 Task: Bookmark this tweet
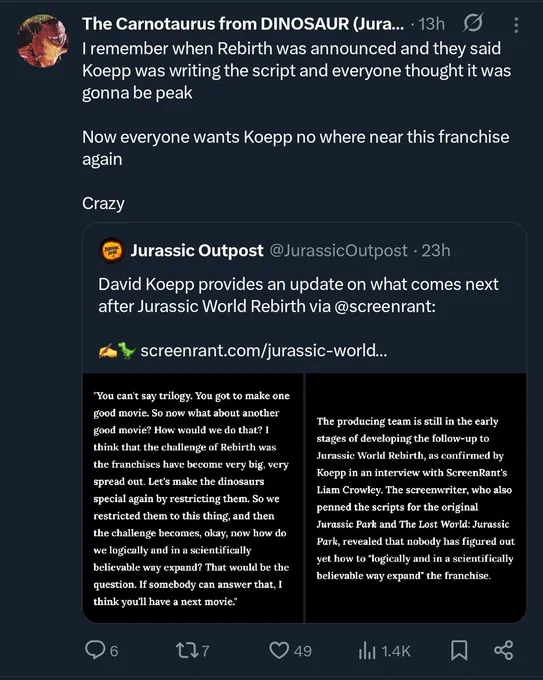459,650
